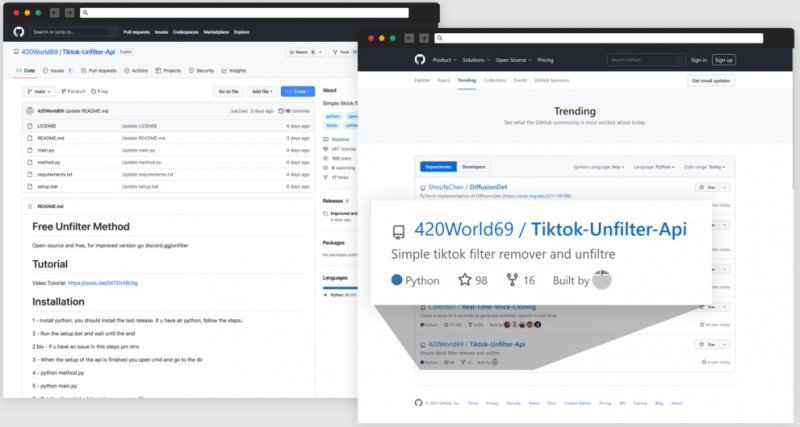This screenshot has width=800, height=427.
Task: Click the Search GitHub input field
Action: coord(641,60)
